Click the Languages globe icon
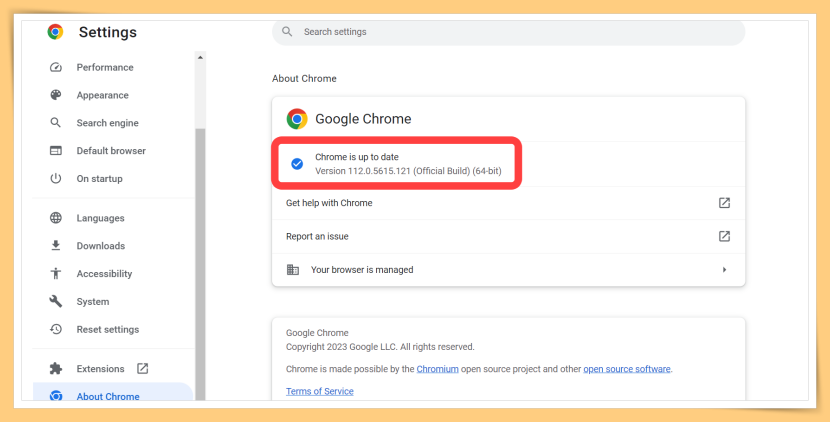 pyautogui.click(x=56, y=218)
